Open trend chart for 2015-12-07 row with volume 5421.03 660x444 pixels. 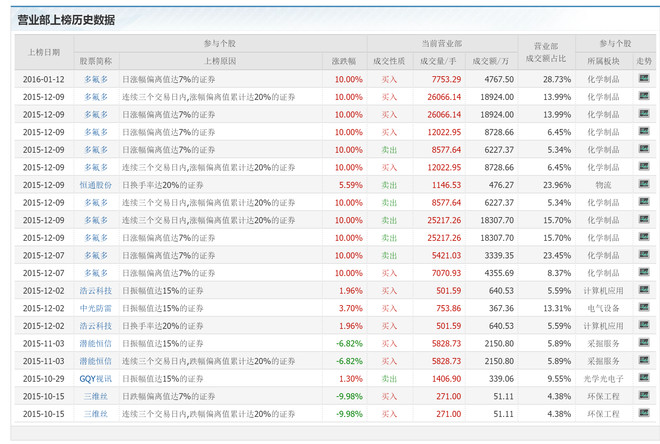(x=644, y=255)
